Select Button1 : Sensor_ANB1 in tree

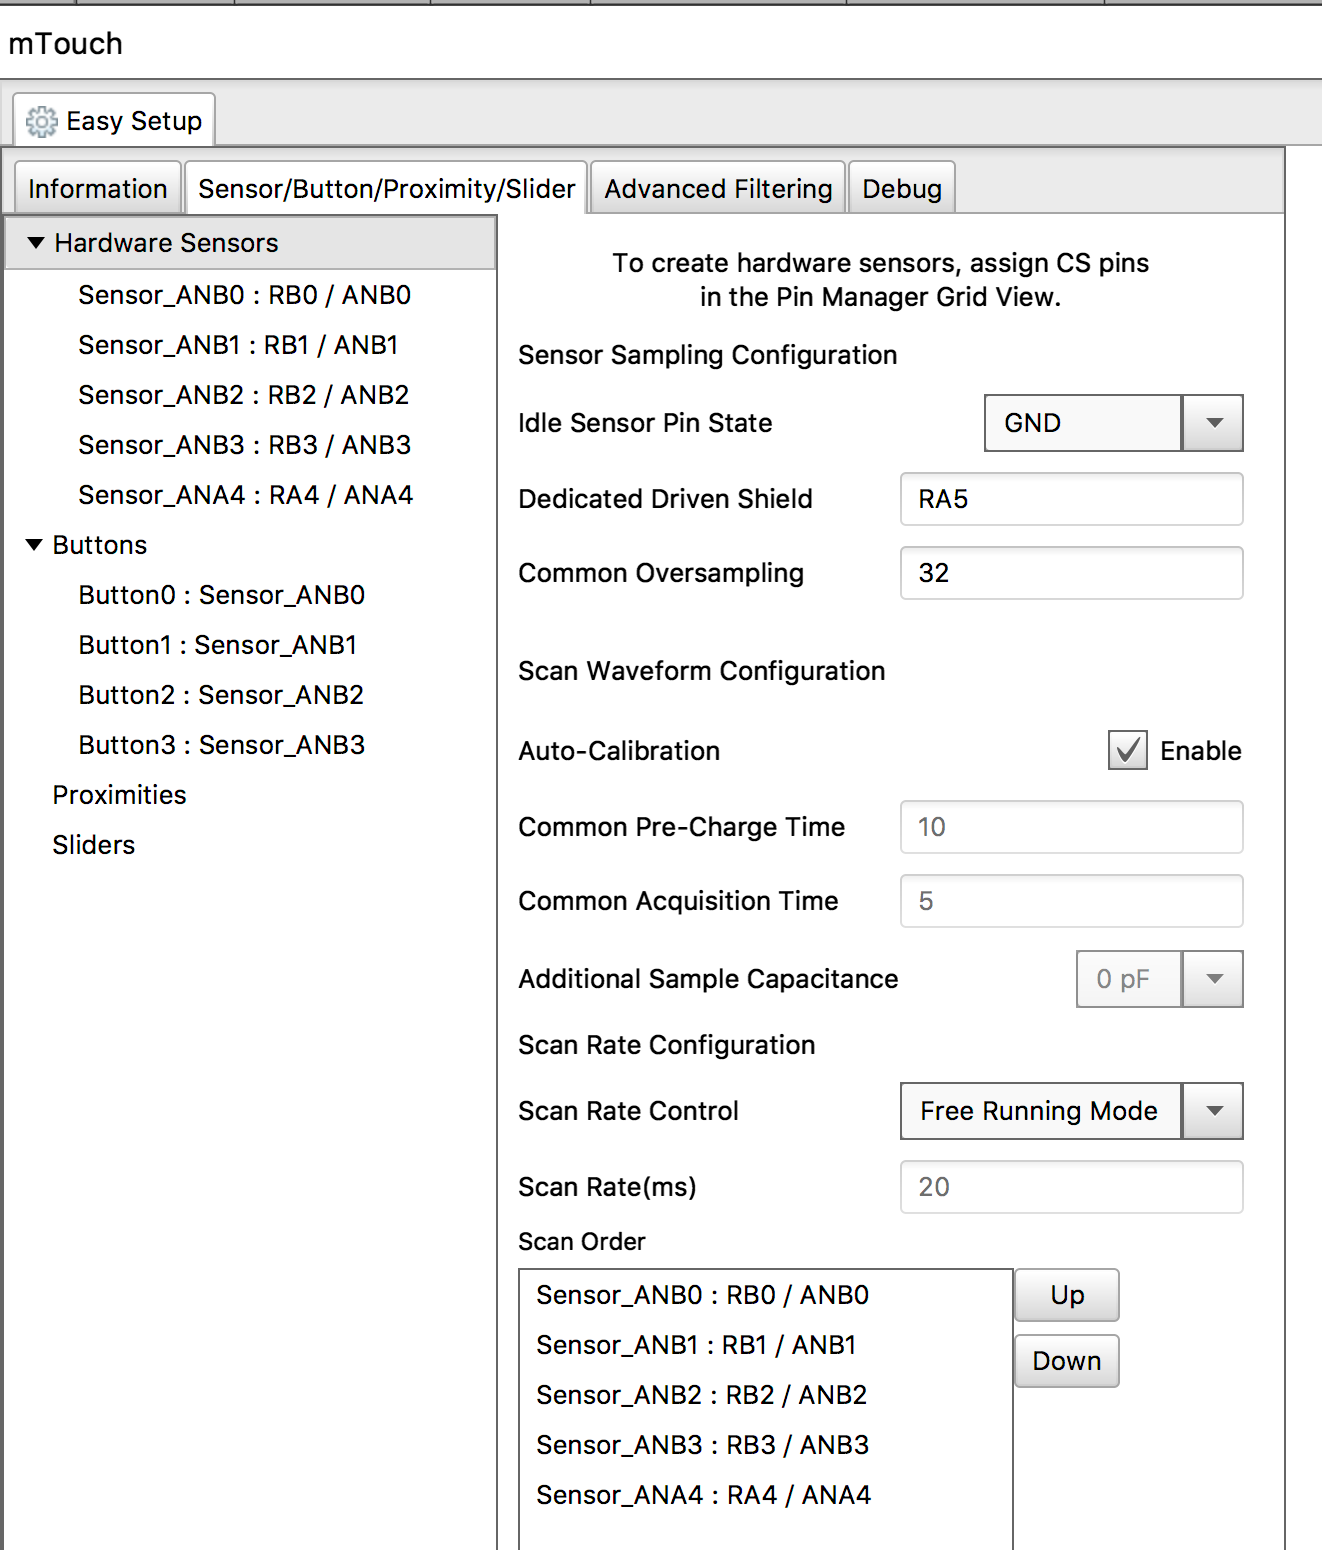(217, 645)
